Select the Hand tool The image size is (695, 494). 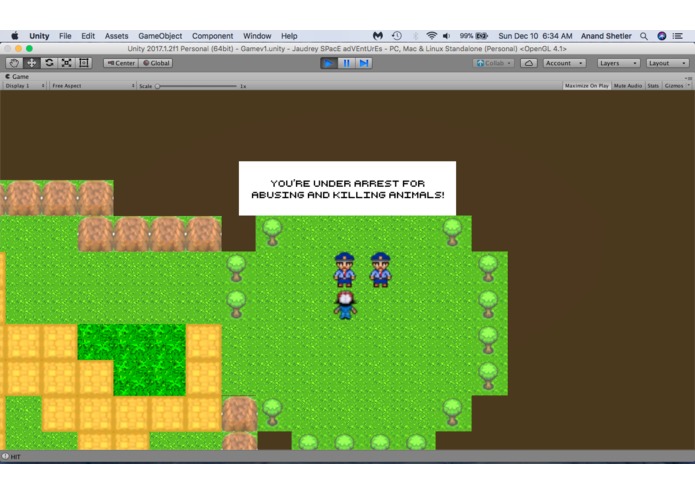[x=14, y=63]
